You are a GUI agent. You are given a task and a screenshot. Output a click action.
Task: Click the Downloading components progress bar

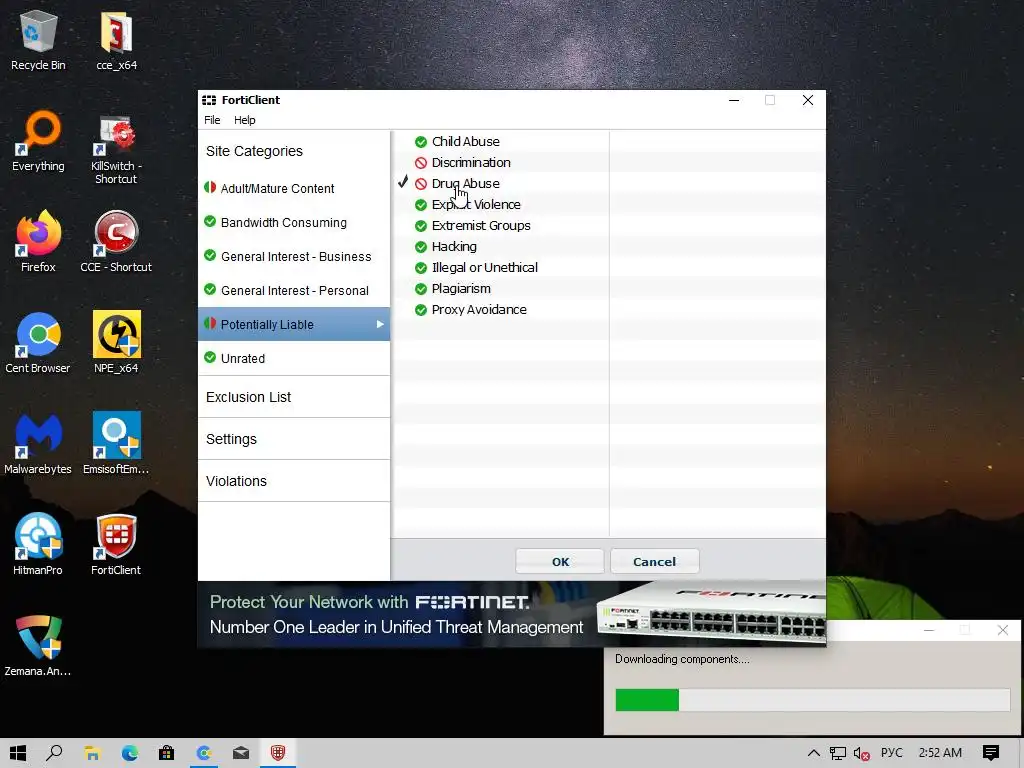pos(812,700)
